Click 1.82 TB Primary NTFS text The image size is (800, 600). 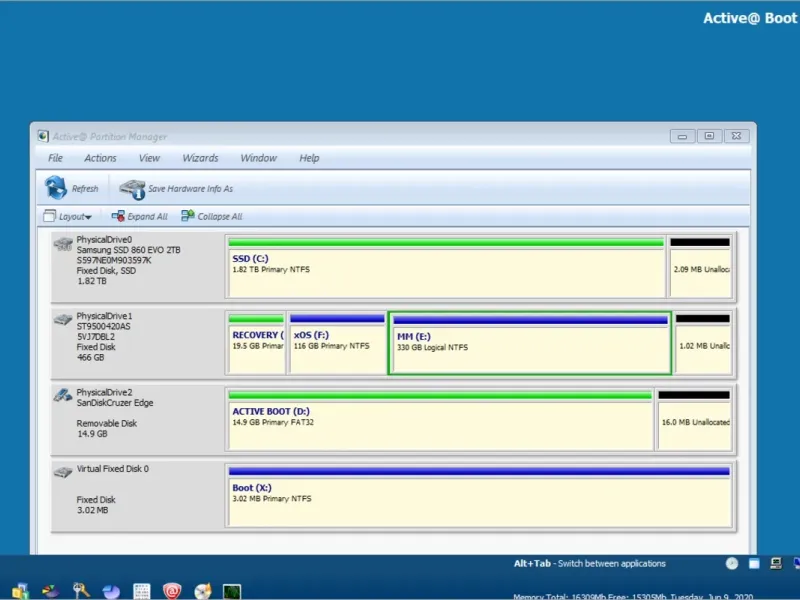271,269
